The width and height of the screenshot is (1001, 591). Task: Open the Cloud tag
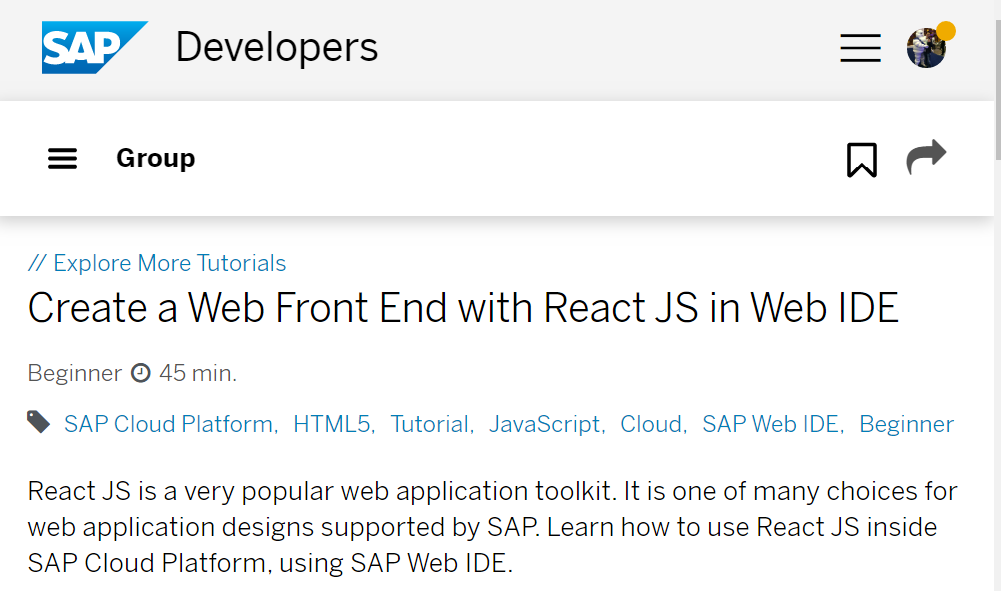653,424
